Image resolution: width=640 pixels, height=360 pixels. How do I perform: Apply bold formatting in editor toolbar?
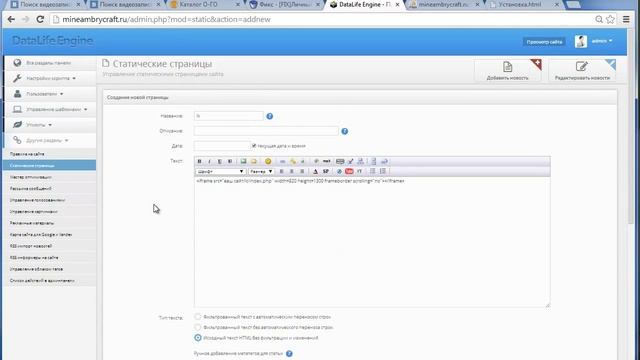click(200, 161)
